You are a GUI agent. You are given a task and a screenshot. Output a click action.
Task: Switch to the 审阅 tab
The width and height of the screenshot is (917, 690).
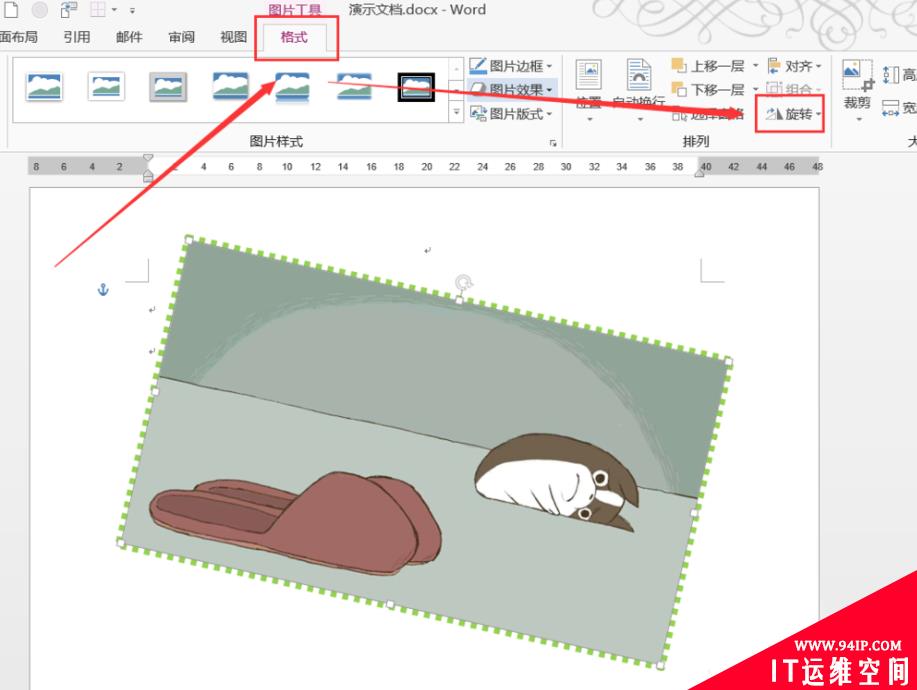pyautogui.click(x=181, y=37)
